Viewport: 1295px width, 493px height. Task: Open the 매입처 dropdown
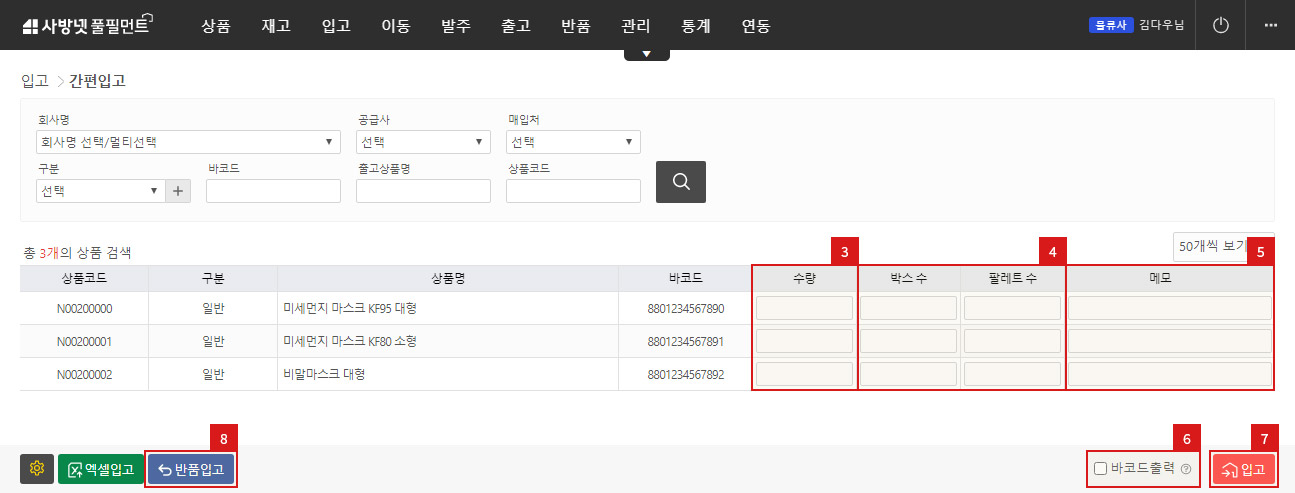pos(573,142)
